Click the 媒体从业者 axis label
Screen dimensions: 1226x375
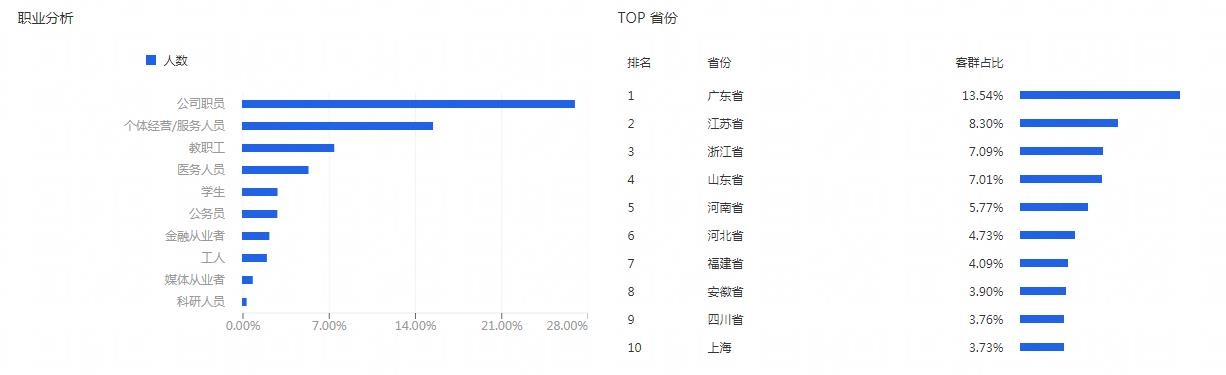195,280
